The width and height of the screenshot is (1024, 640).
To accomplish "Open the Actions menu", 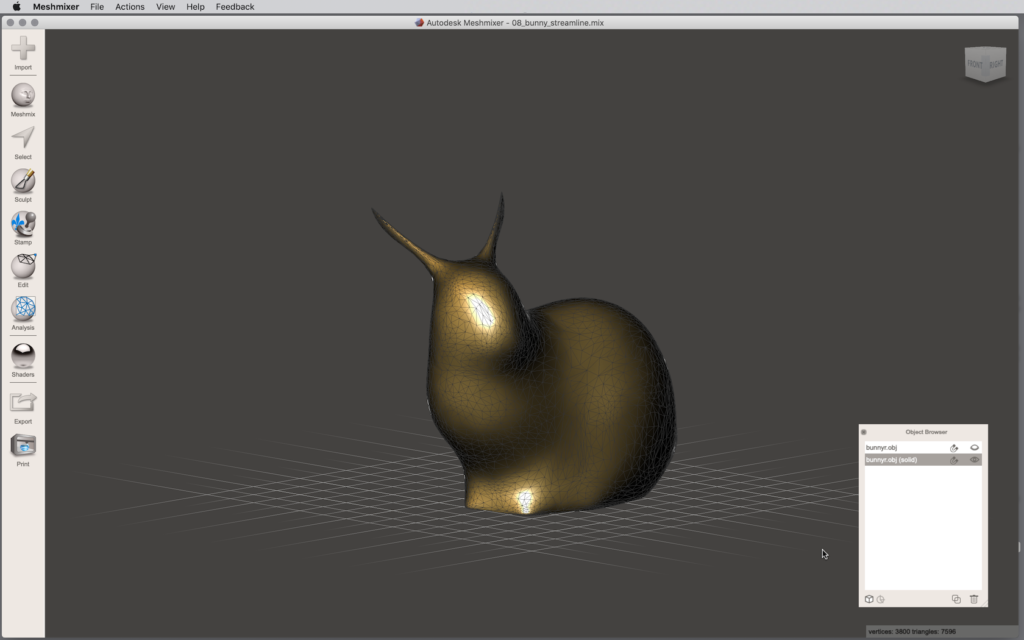I will (x=129, y=7).
